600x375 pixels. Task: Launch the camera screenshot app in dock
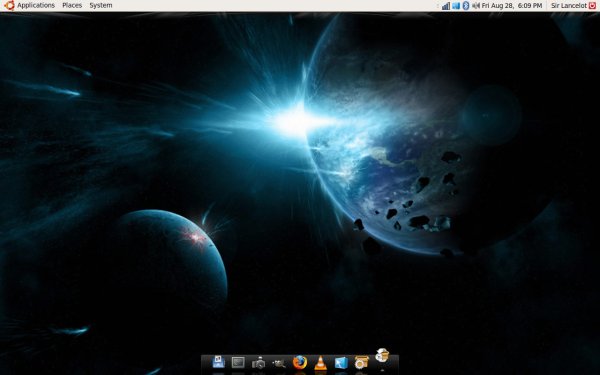click(259, 362)
